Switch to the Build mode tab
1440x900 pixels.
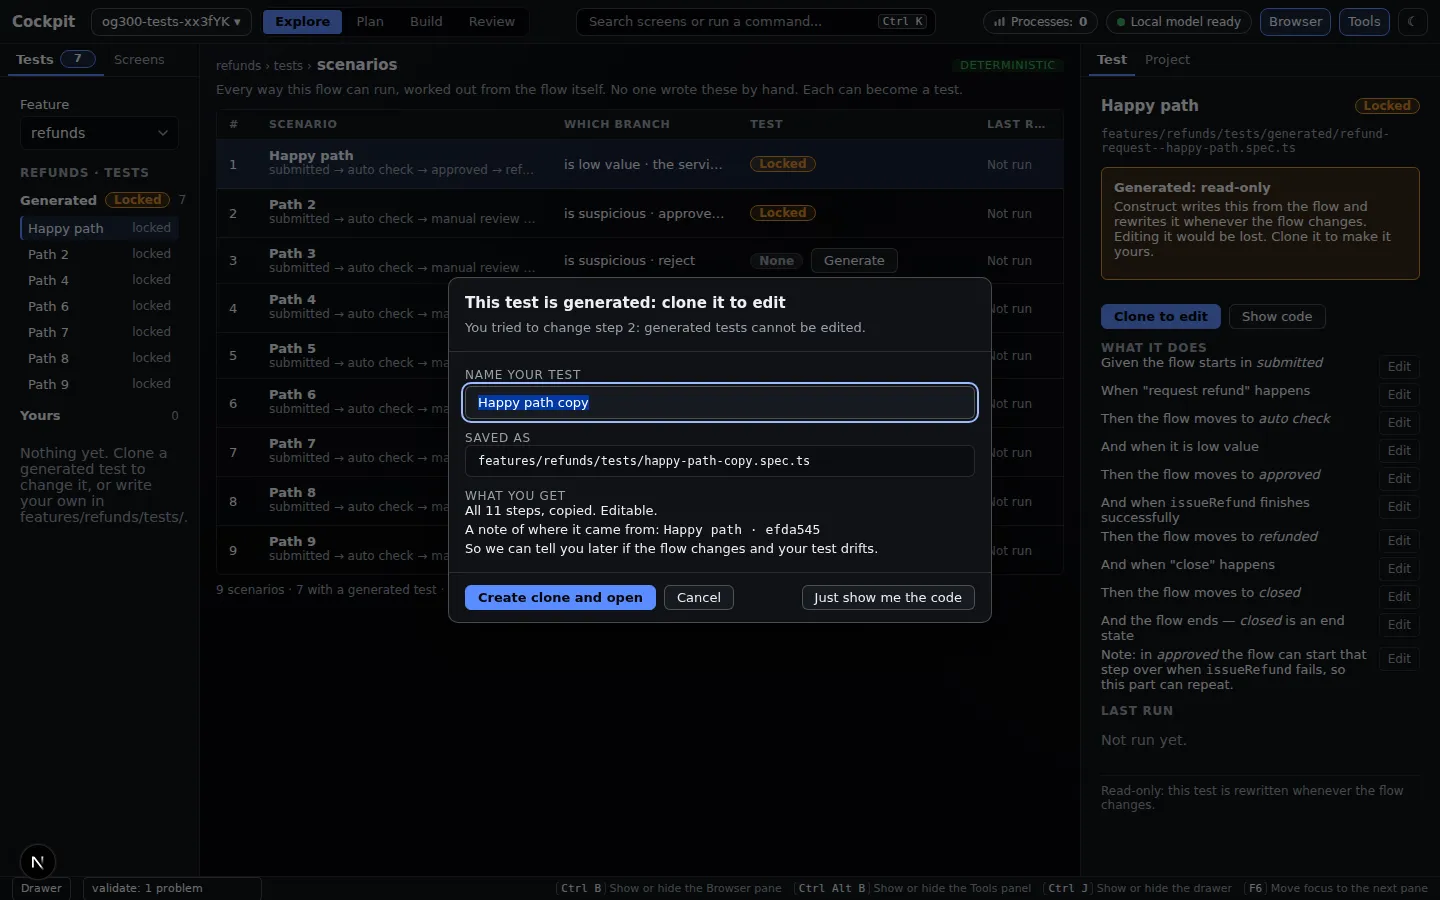(x=426, y=21)
